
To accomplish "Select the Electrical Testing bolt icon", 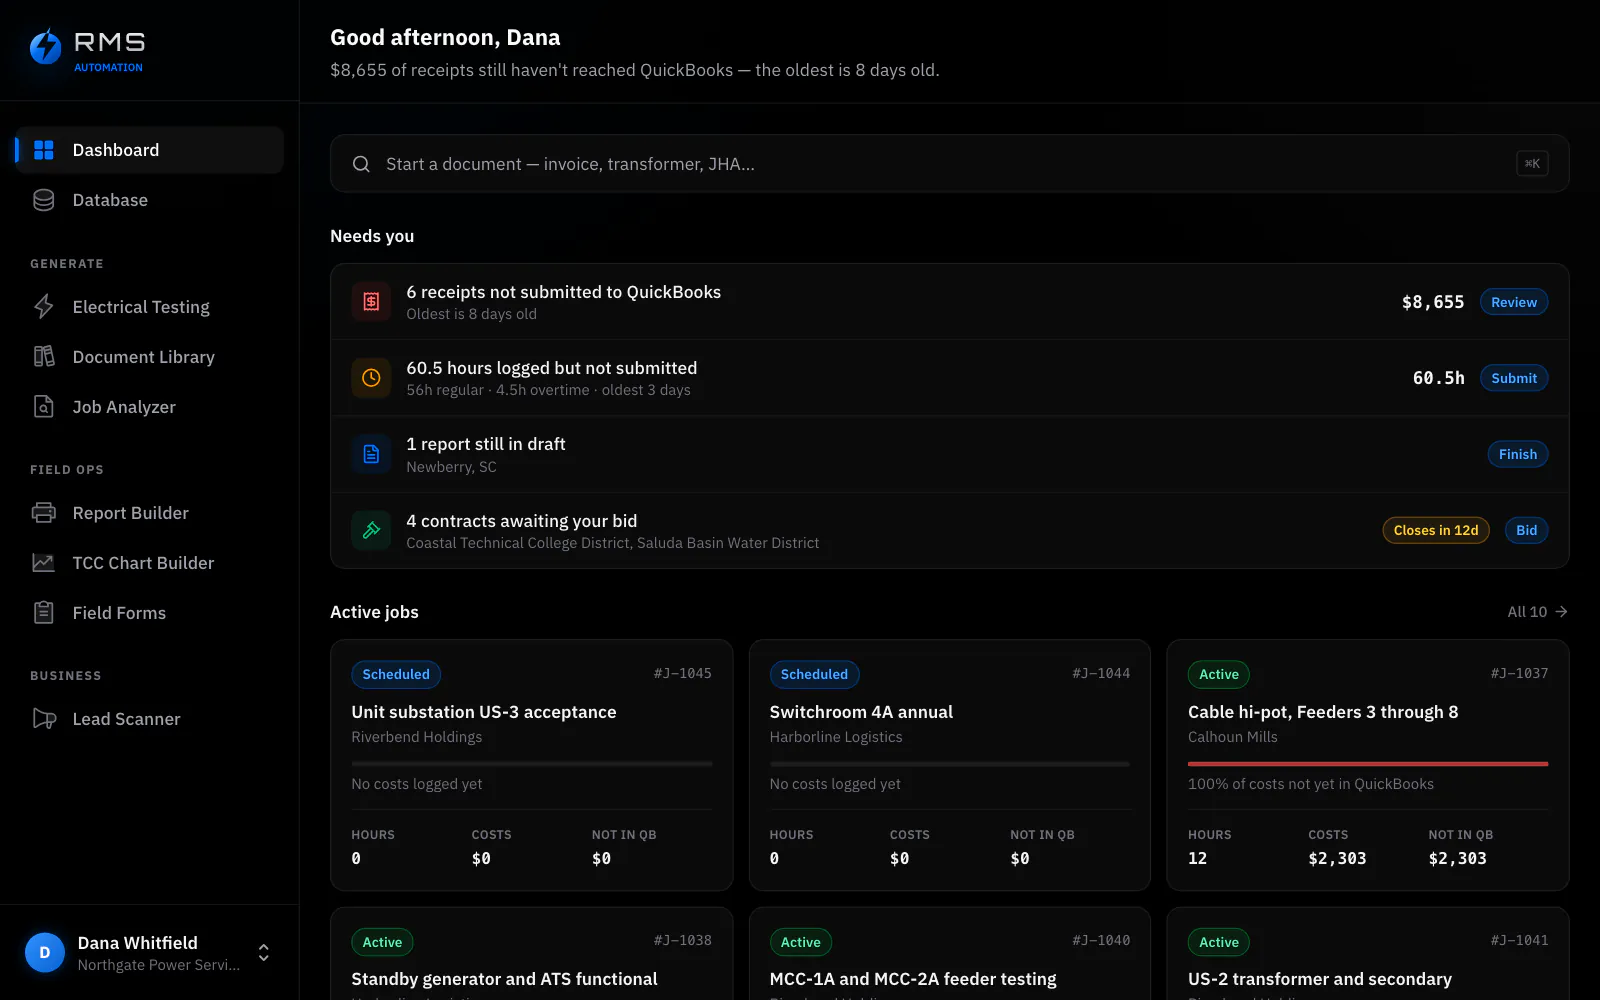I will [44, 307].
